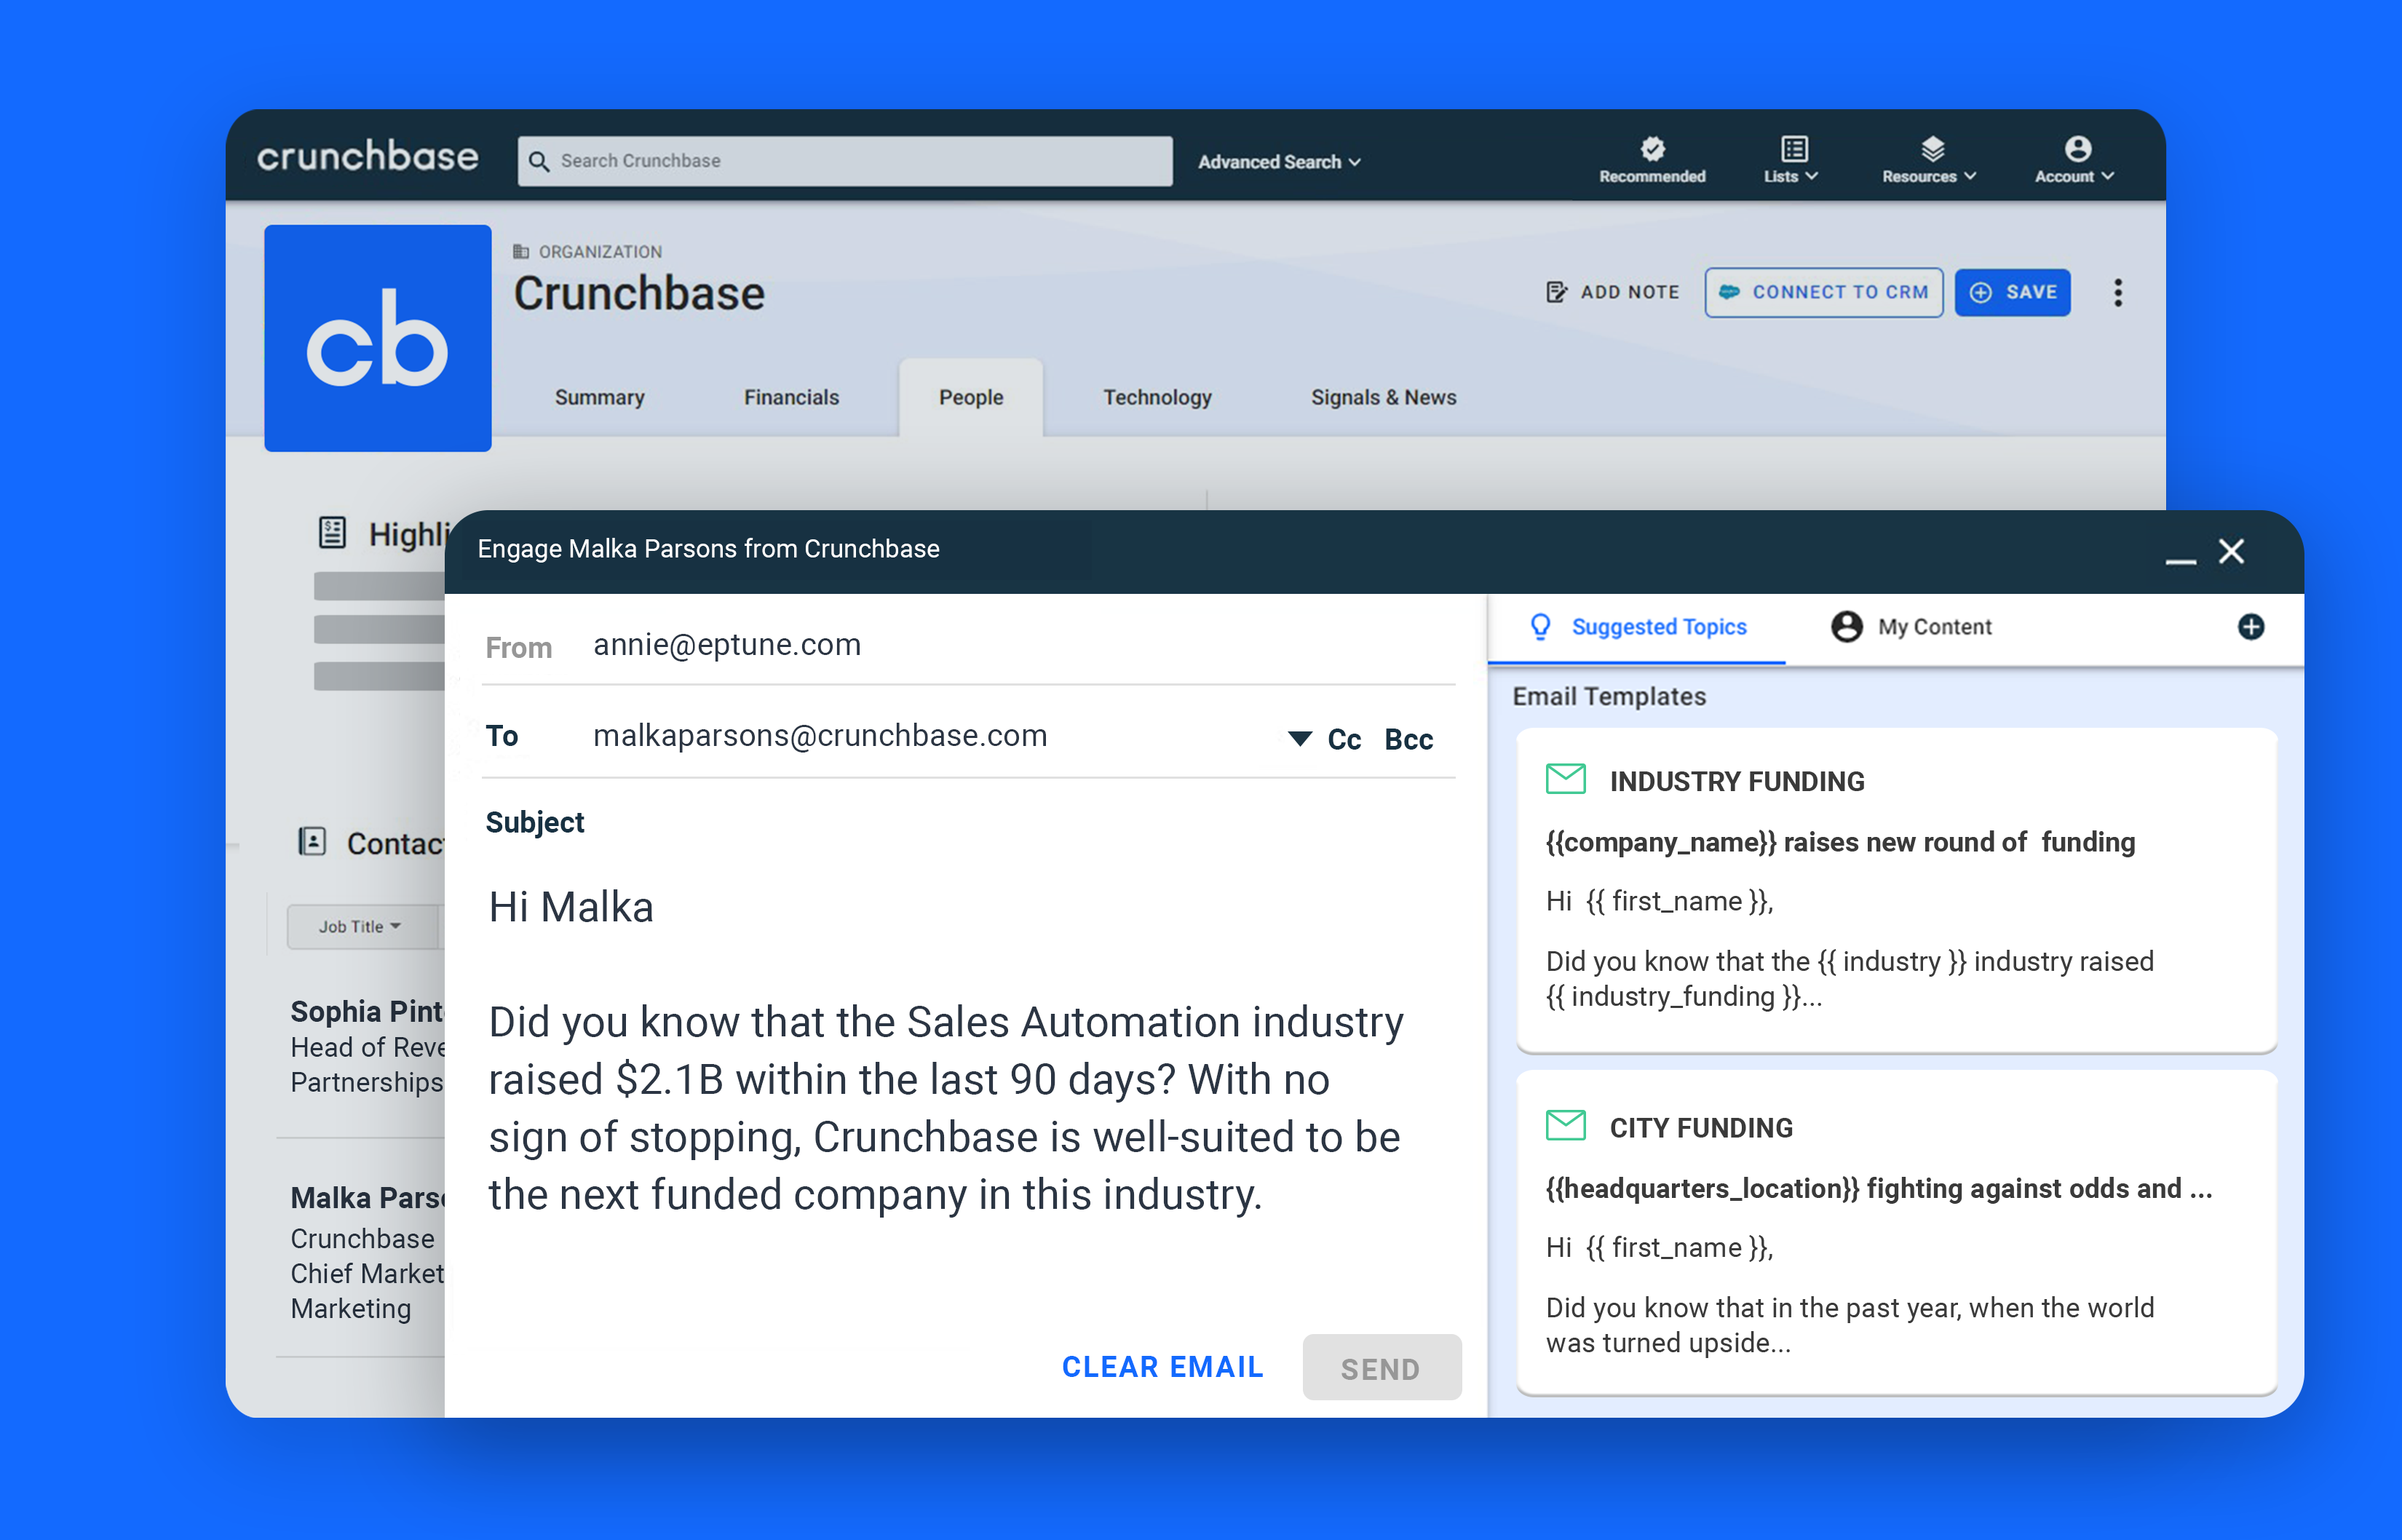2402x1540 pixels.
Task: Click the cb organization logo tile
Action: (x=378, y=338)
